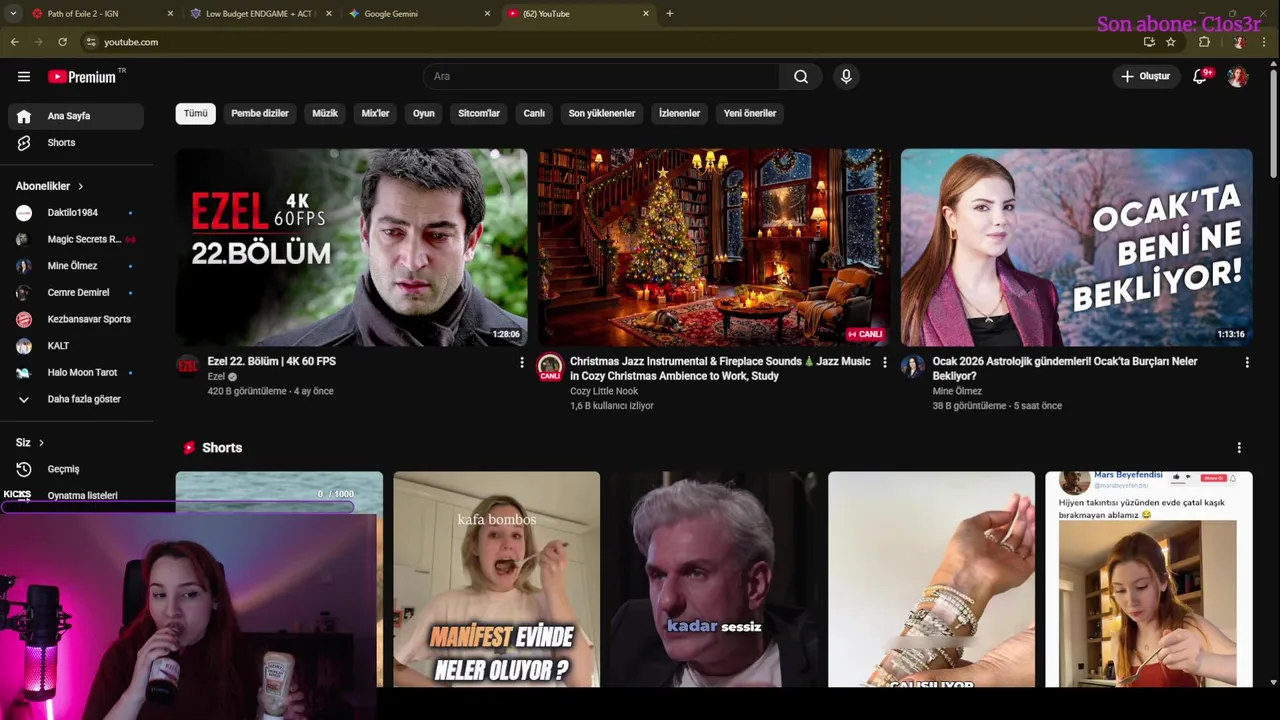The image size is (1280, 720).
Task: Open the tab search dropdown arrow
Action: [13, 14]
